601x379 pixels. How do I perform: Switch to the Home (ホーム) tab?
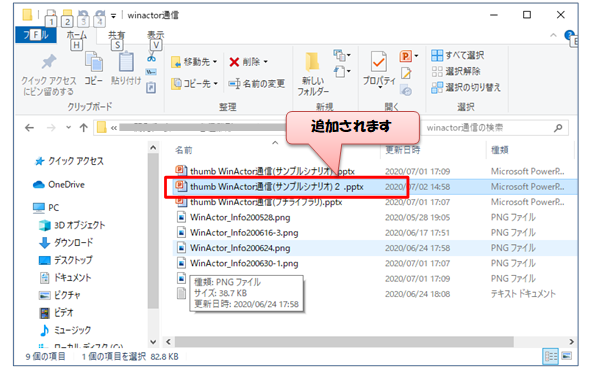click(77, 35)
